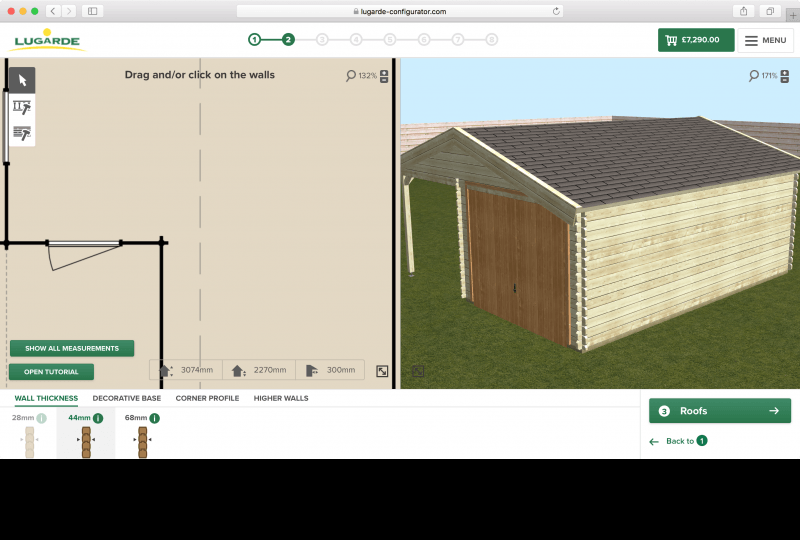This screenshot has height=540, width=800.
Task: Click Show All Measurements
Action: tap(72, 348)
